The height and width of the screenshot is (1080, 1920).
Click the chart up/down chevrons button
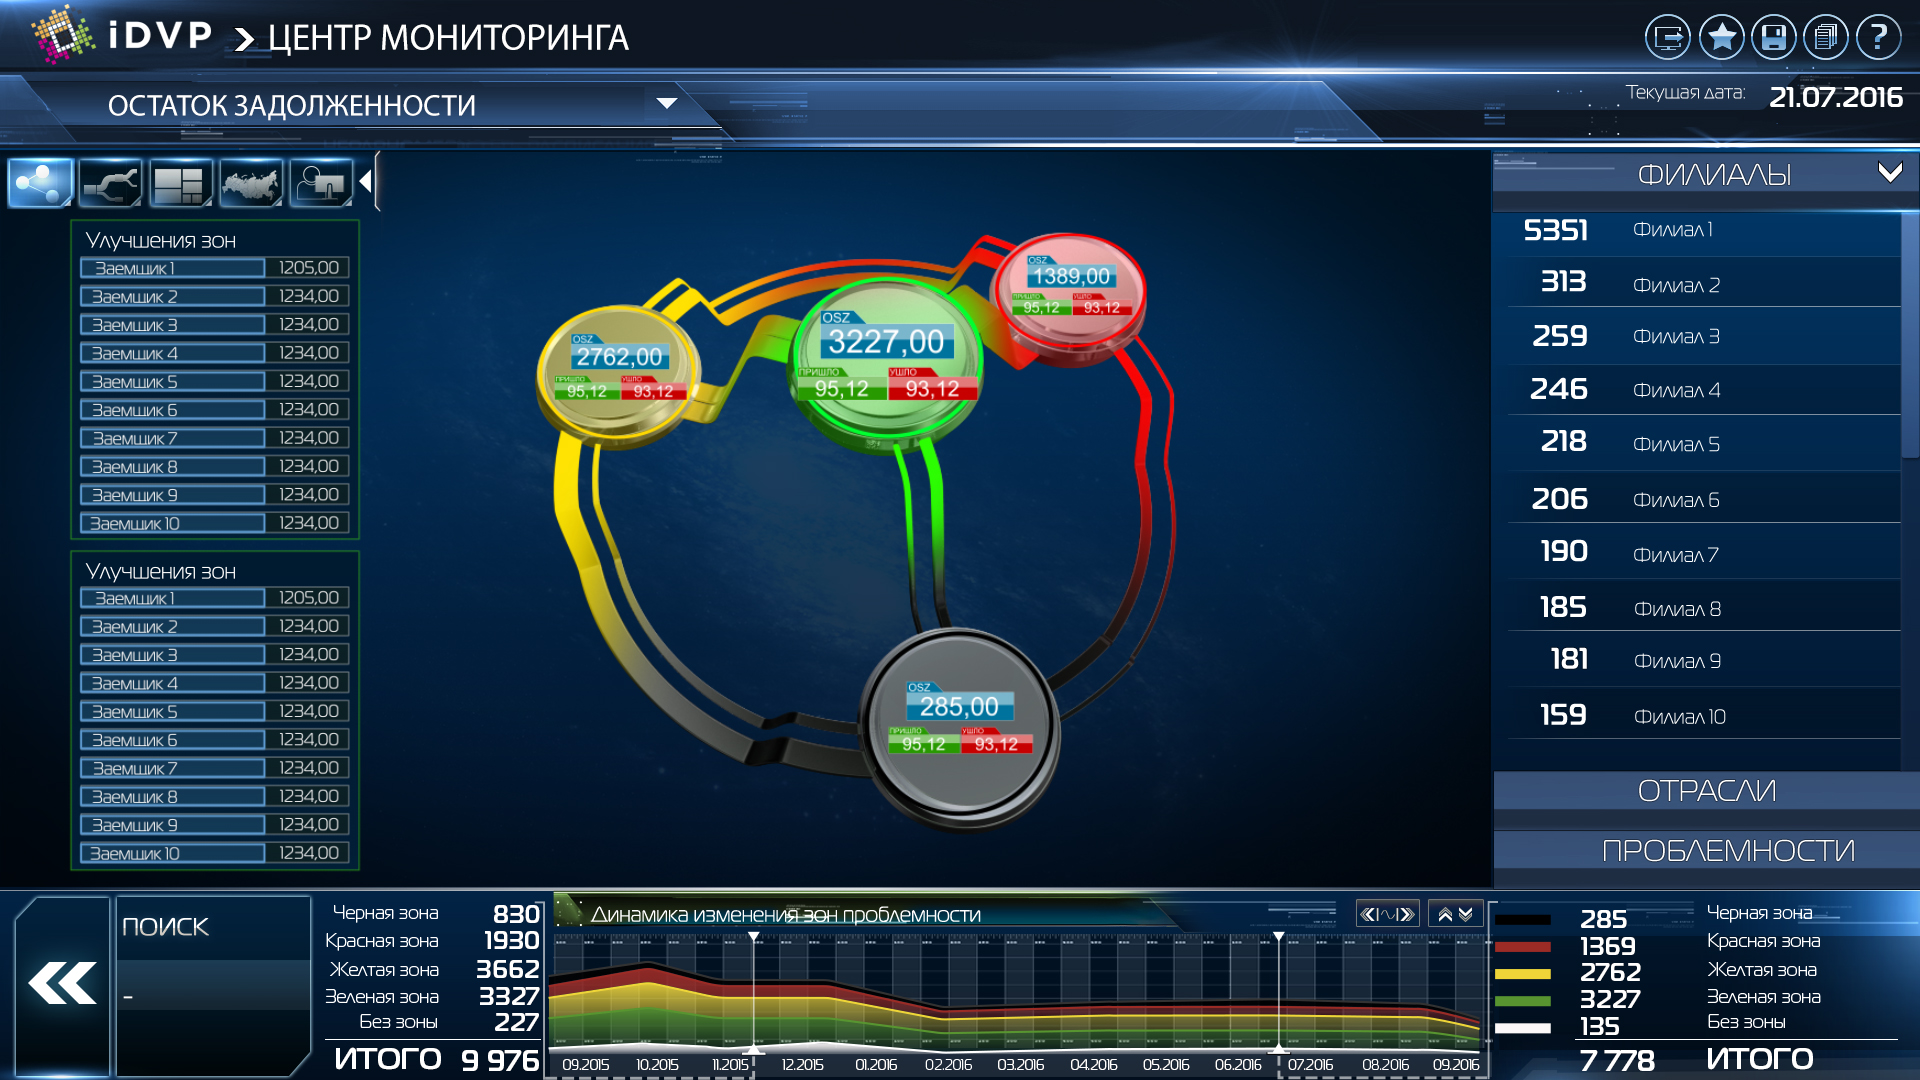(x=1455, y=914)
